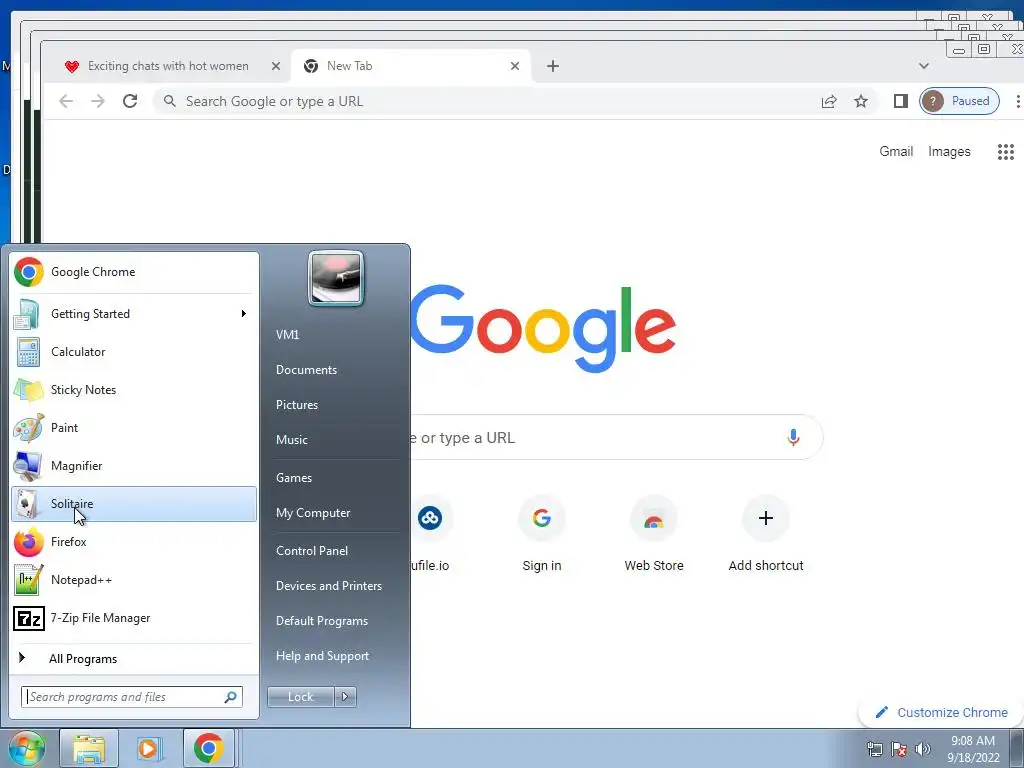Screen dimensions: 1024x768
Task: Click the user account picture in Start menu
Action: tap(336, 278)
